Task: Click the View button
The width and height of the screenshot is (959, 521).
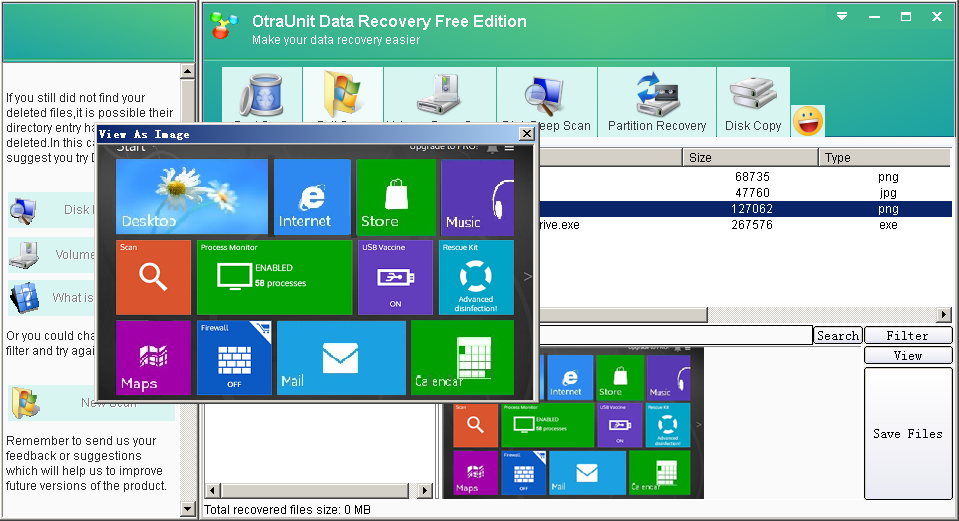Action: tap(908, 355)
